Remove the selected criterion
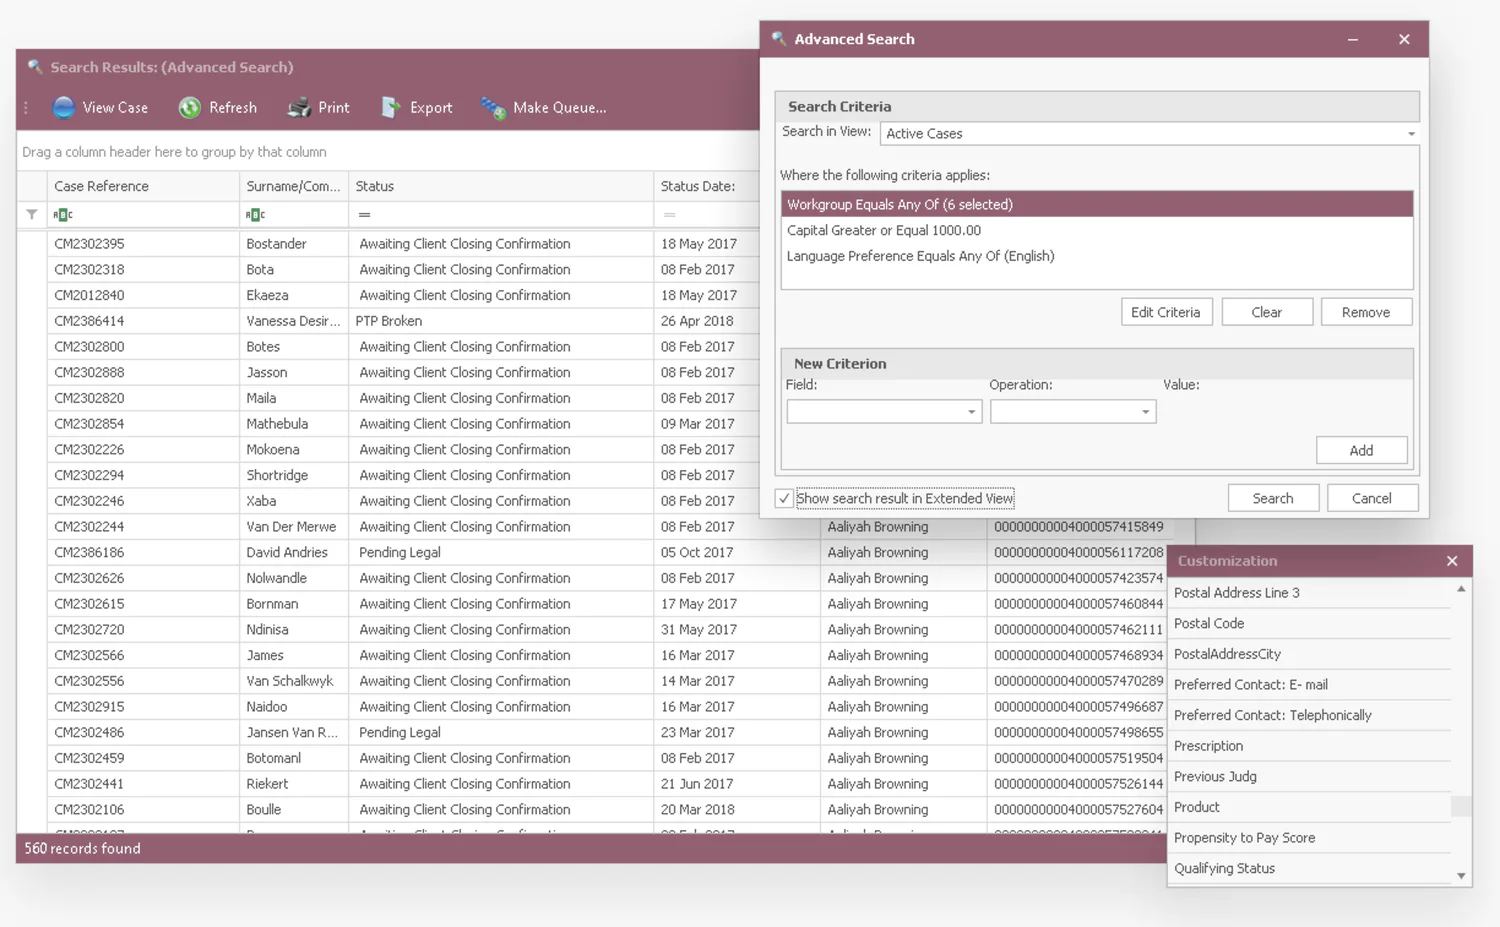Viewport: 1500px width, 927px height. click(1366, 312)
